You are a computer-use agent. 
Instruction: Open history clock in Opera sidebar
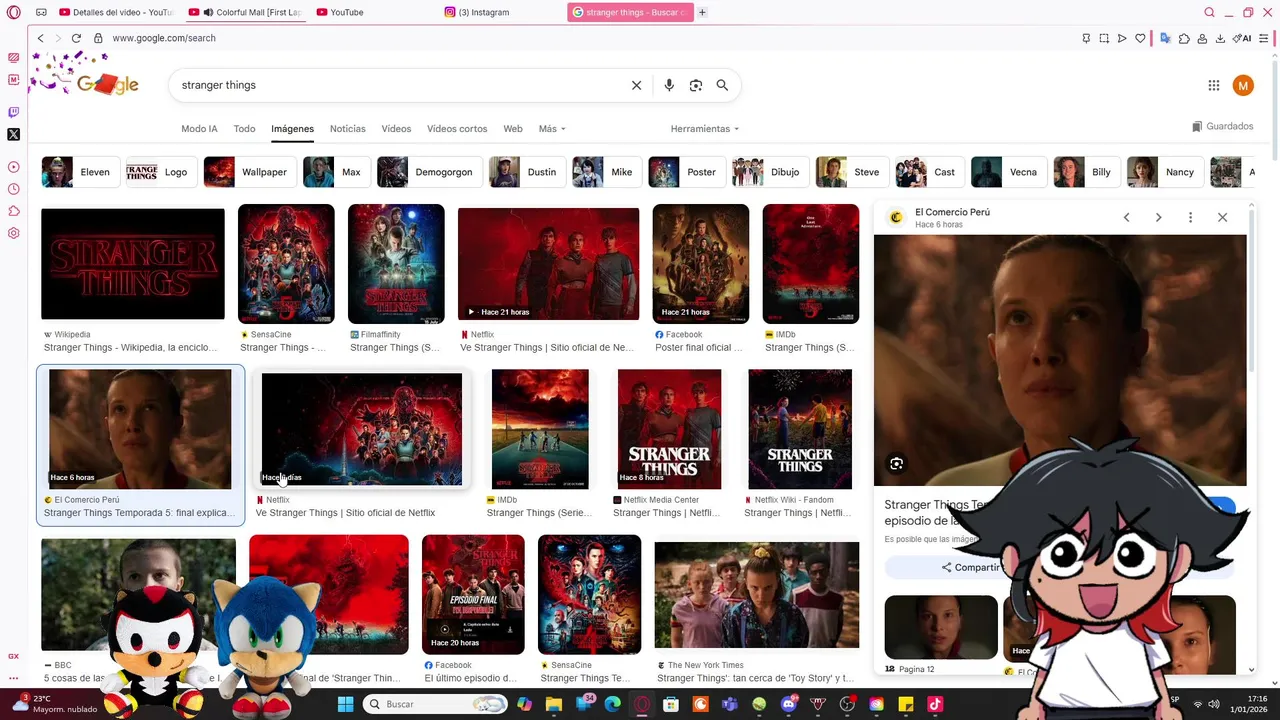point(13,189)
